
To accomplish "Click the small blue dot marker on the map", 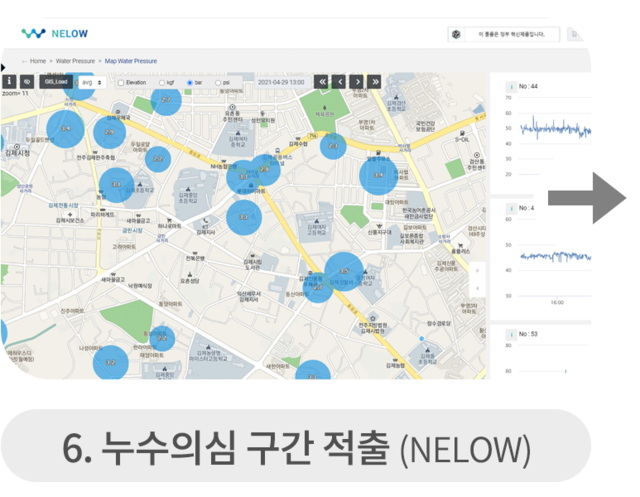I will tap(422, 339).
